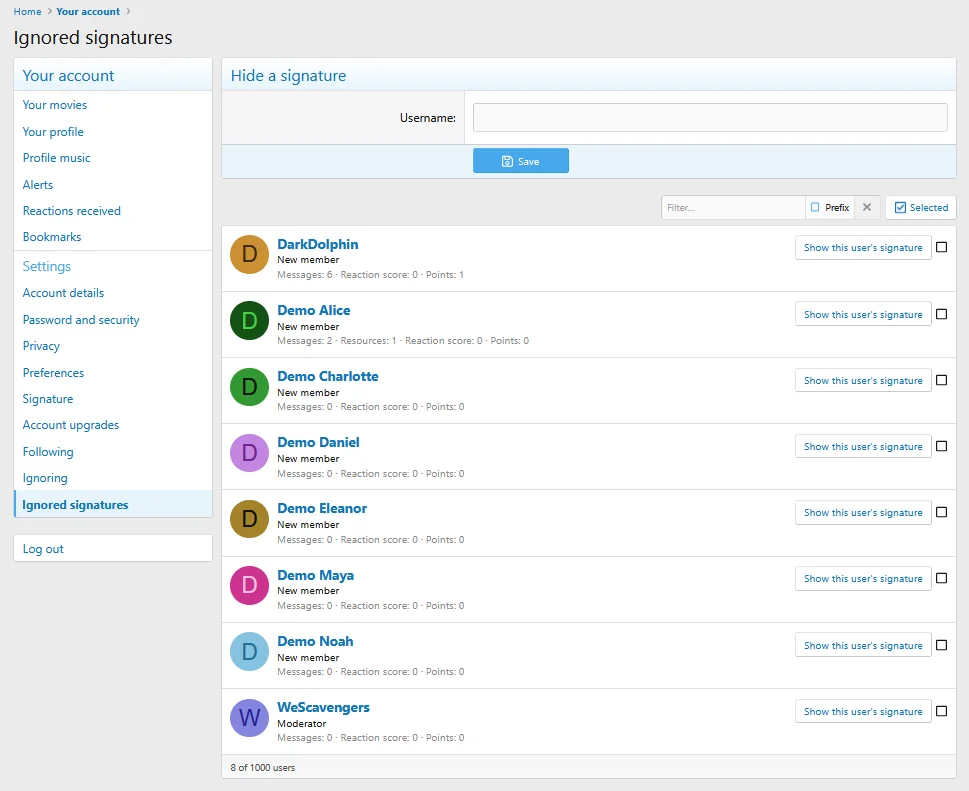This screenshot has height=791, width=969.
Task: Click Demo Daniel's purple avatar
Action: coord(249,452)
